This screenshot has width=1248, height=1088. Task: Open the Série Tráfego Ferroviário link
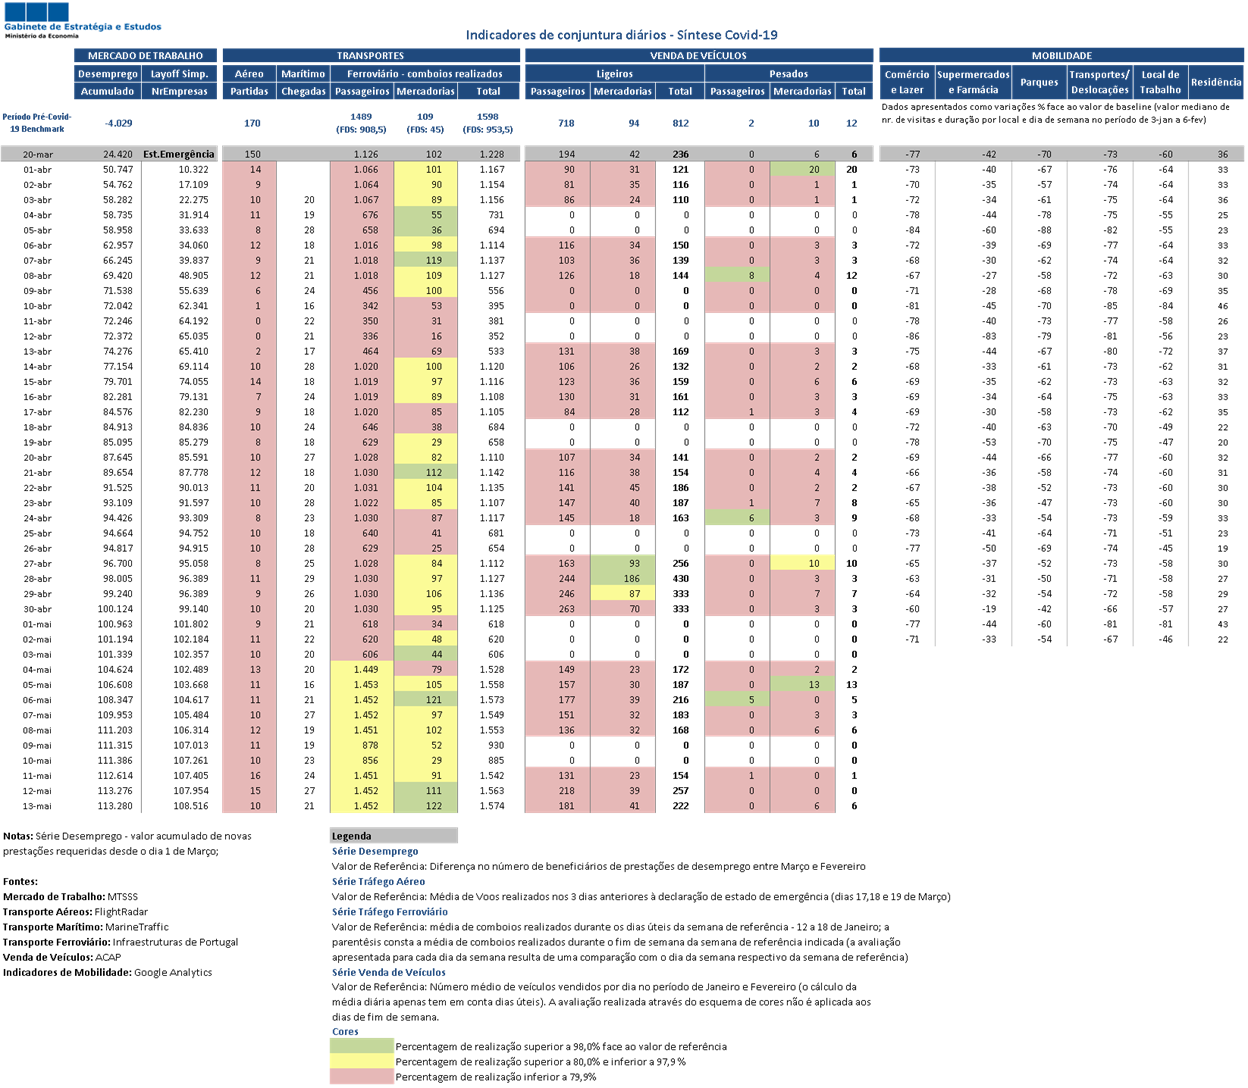389,912
